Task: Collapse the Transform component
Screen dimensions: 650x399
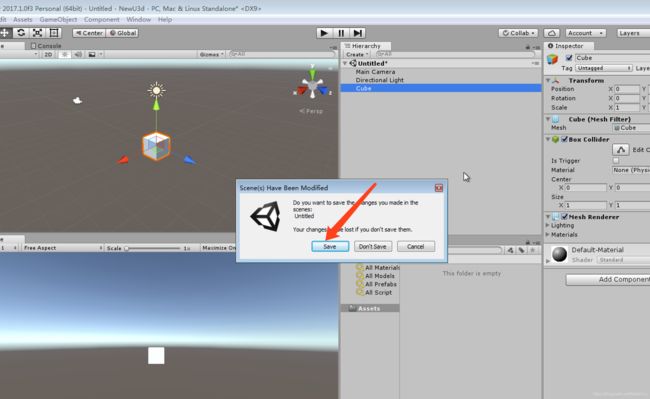Action: pyautogui.click(x=548, y=80)
